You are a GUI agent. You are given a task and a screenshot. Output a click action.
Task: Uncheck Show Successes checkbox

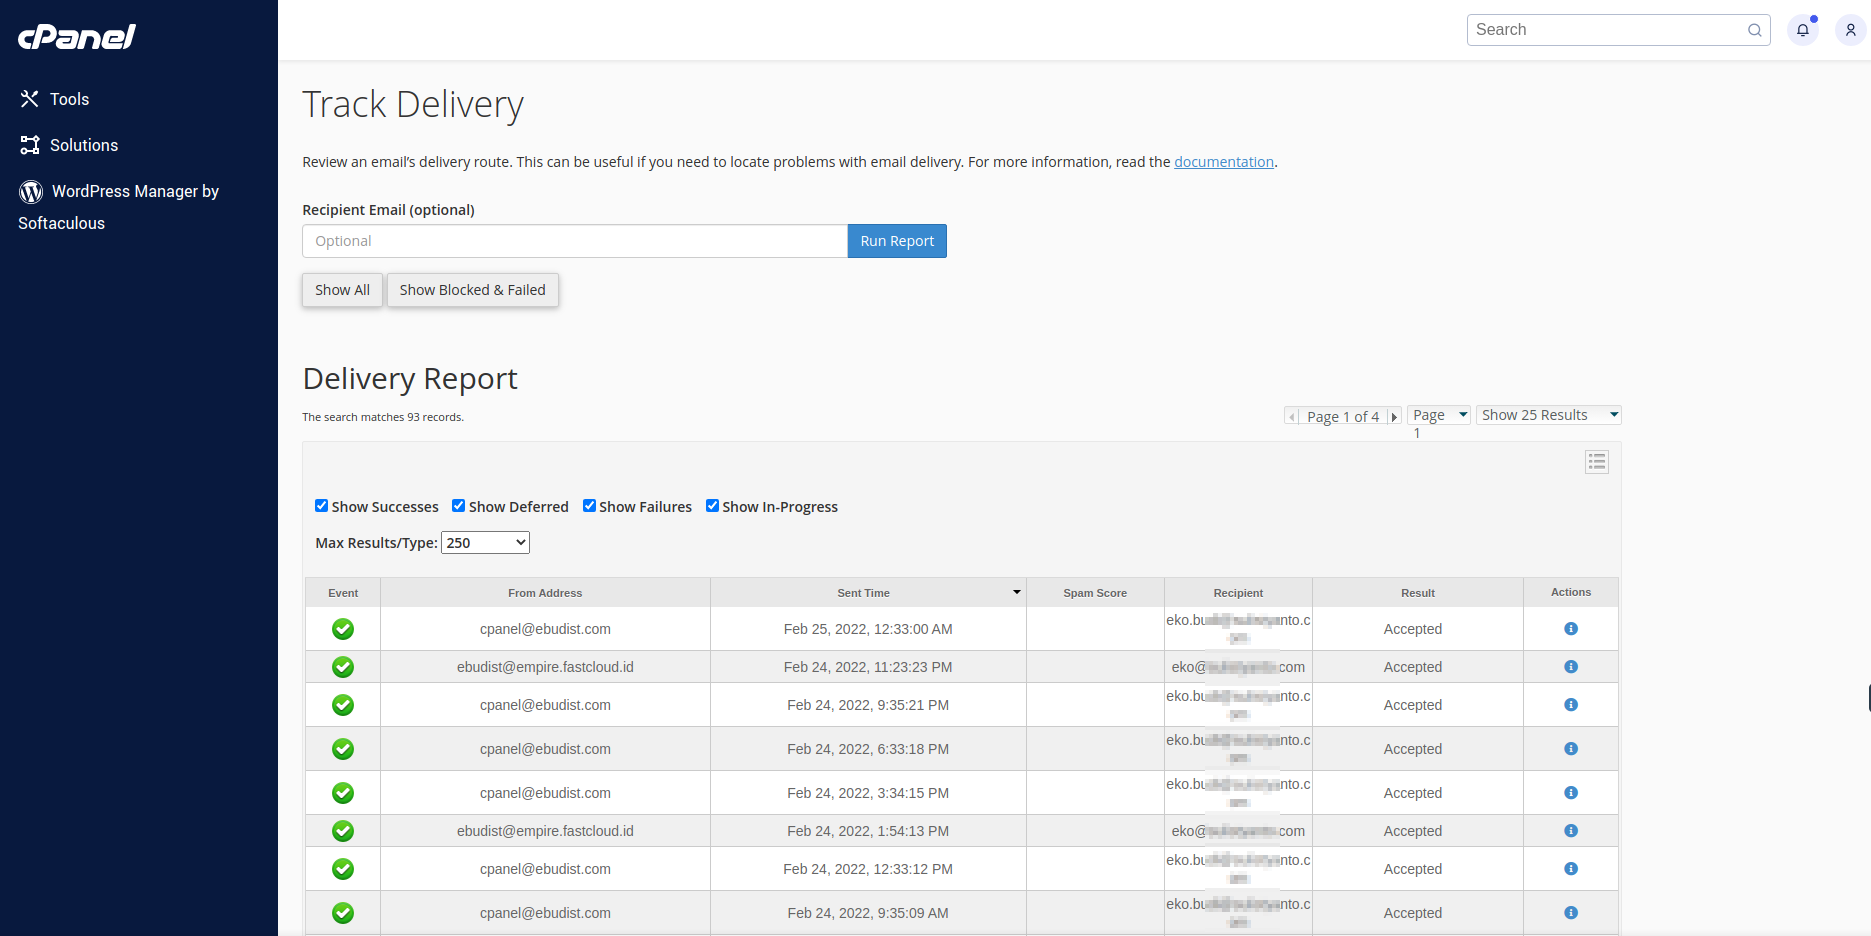click(x=321, y=506)
